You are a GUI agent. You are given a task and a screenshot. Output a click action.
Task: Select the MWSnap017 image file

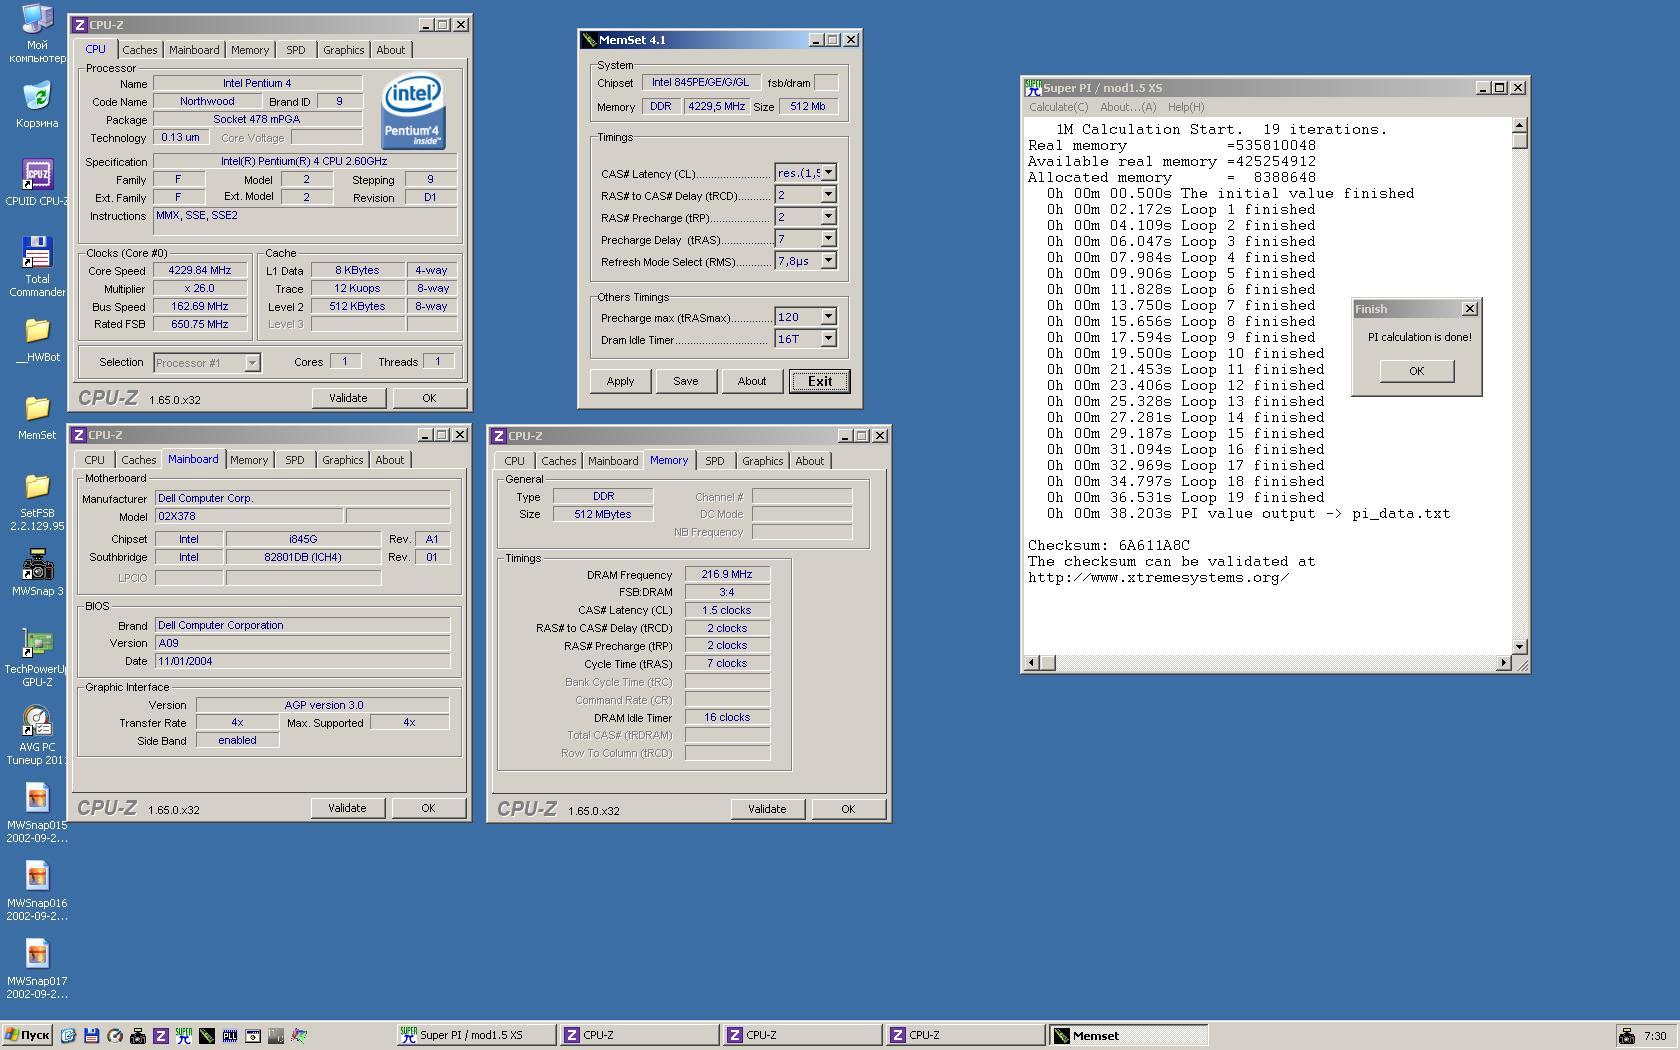tap(37, 969)
